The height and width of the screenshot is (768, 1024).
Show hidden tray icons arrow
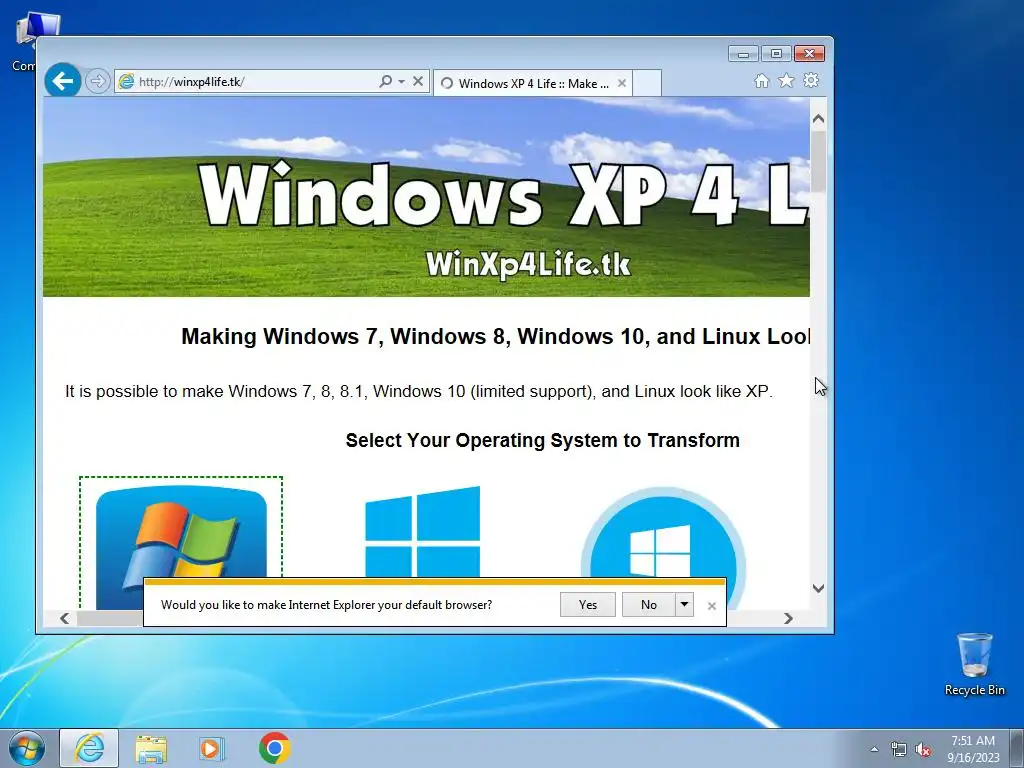874,749
